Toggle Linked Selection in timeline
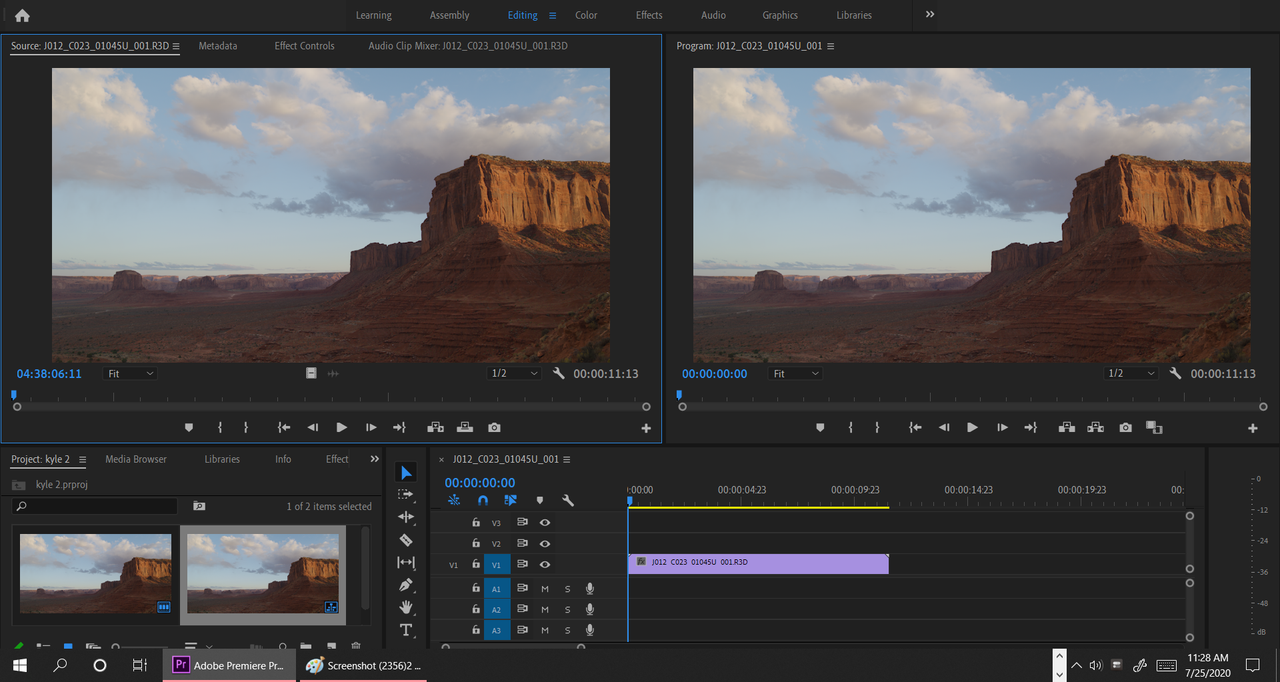This screenshot has width=1280, height=682. pos(511,500)
